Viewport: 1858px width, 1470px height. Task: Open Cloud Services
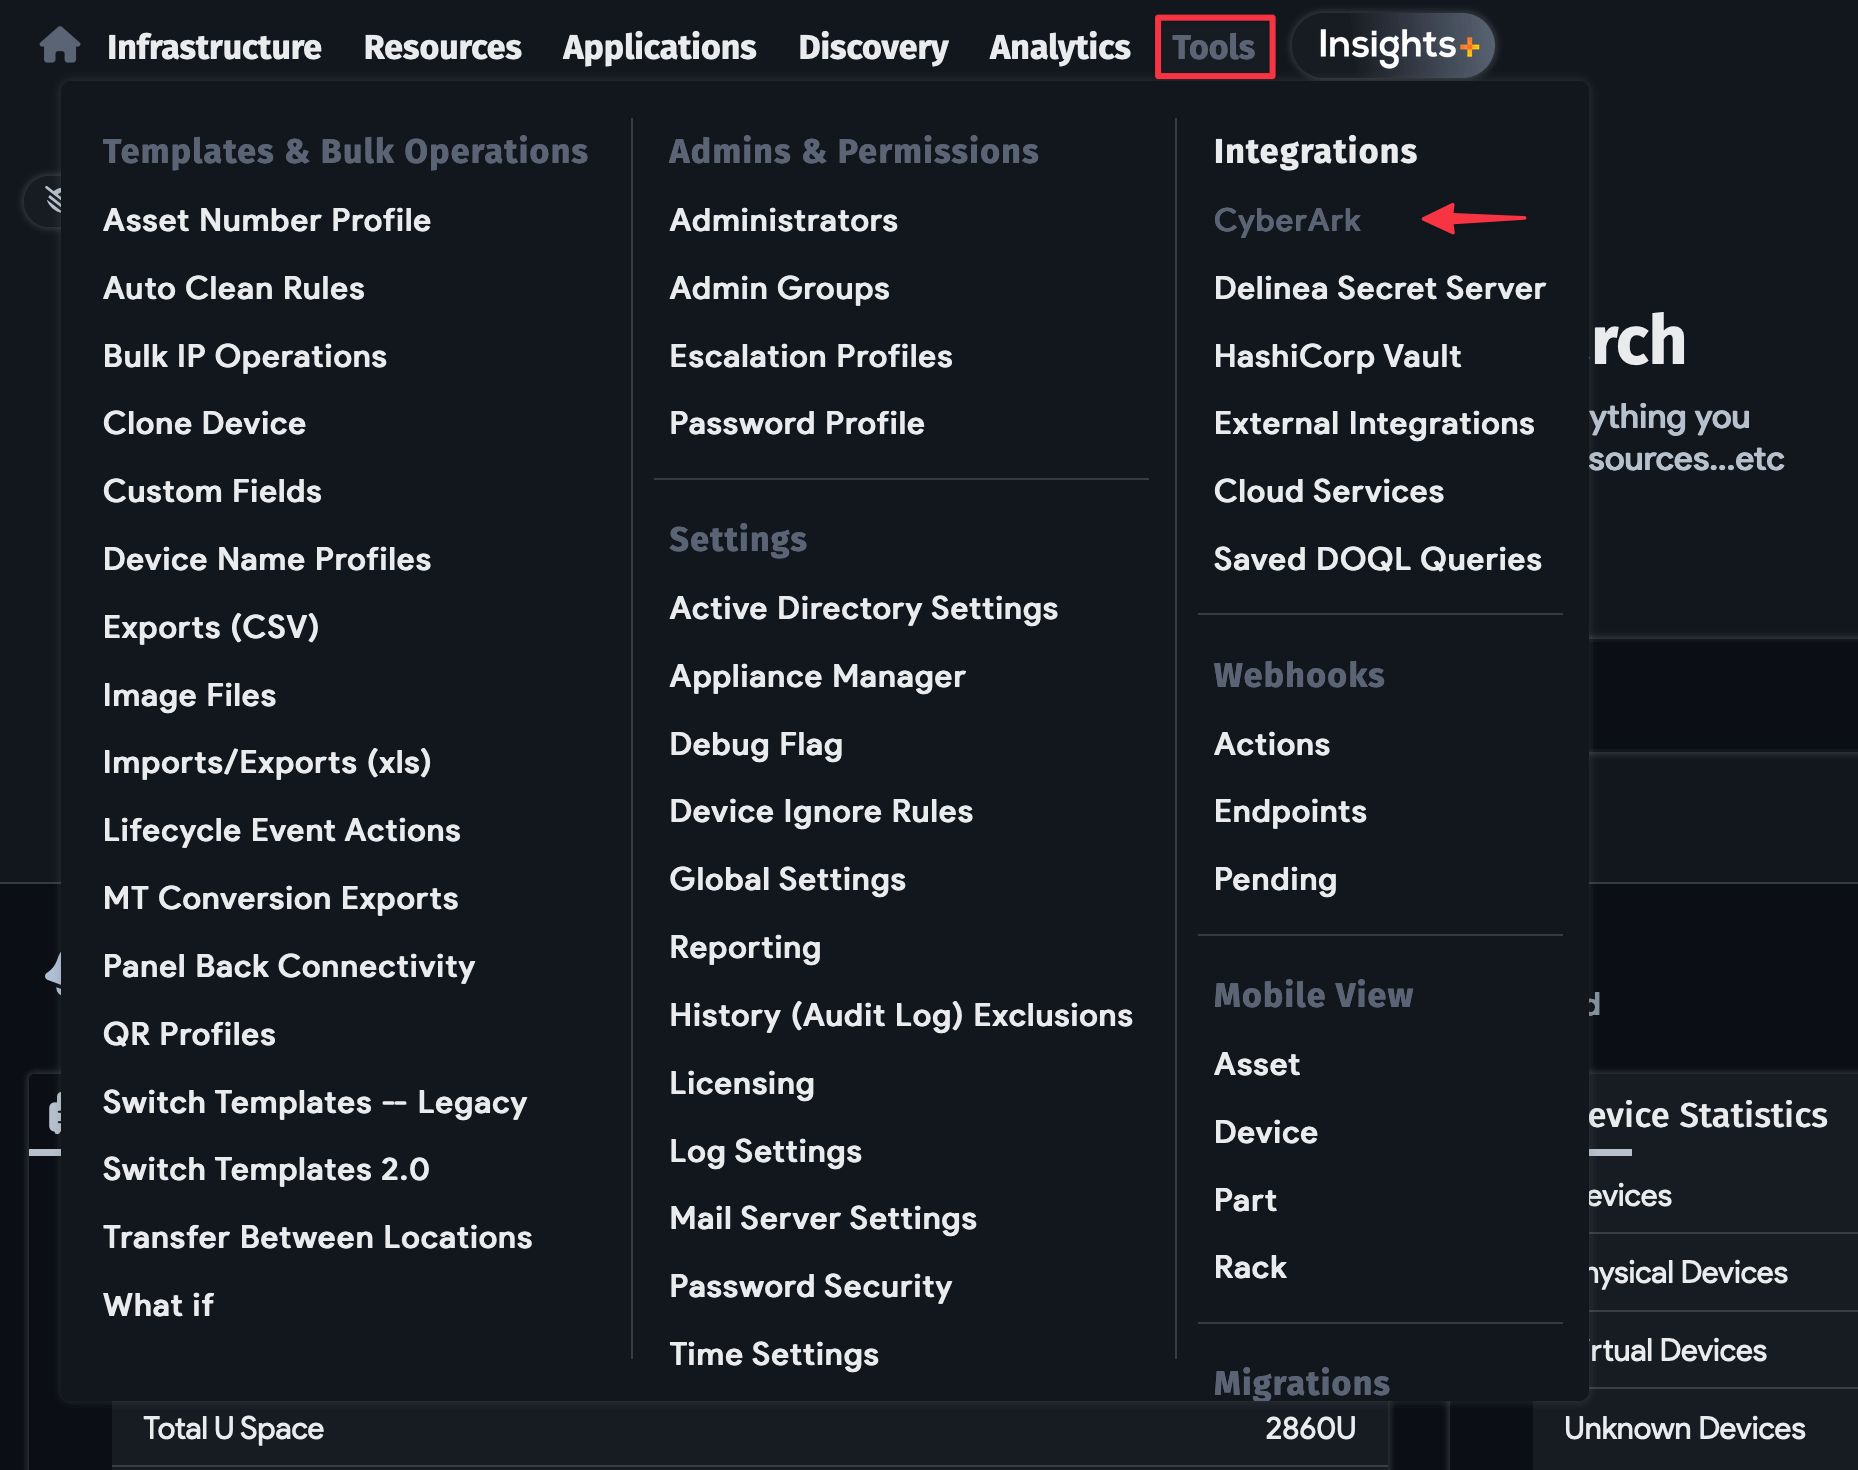pyautogui.click(x=1329, y=491)
